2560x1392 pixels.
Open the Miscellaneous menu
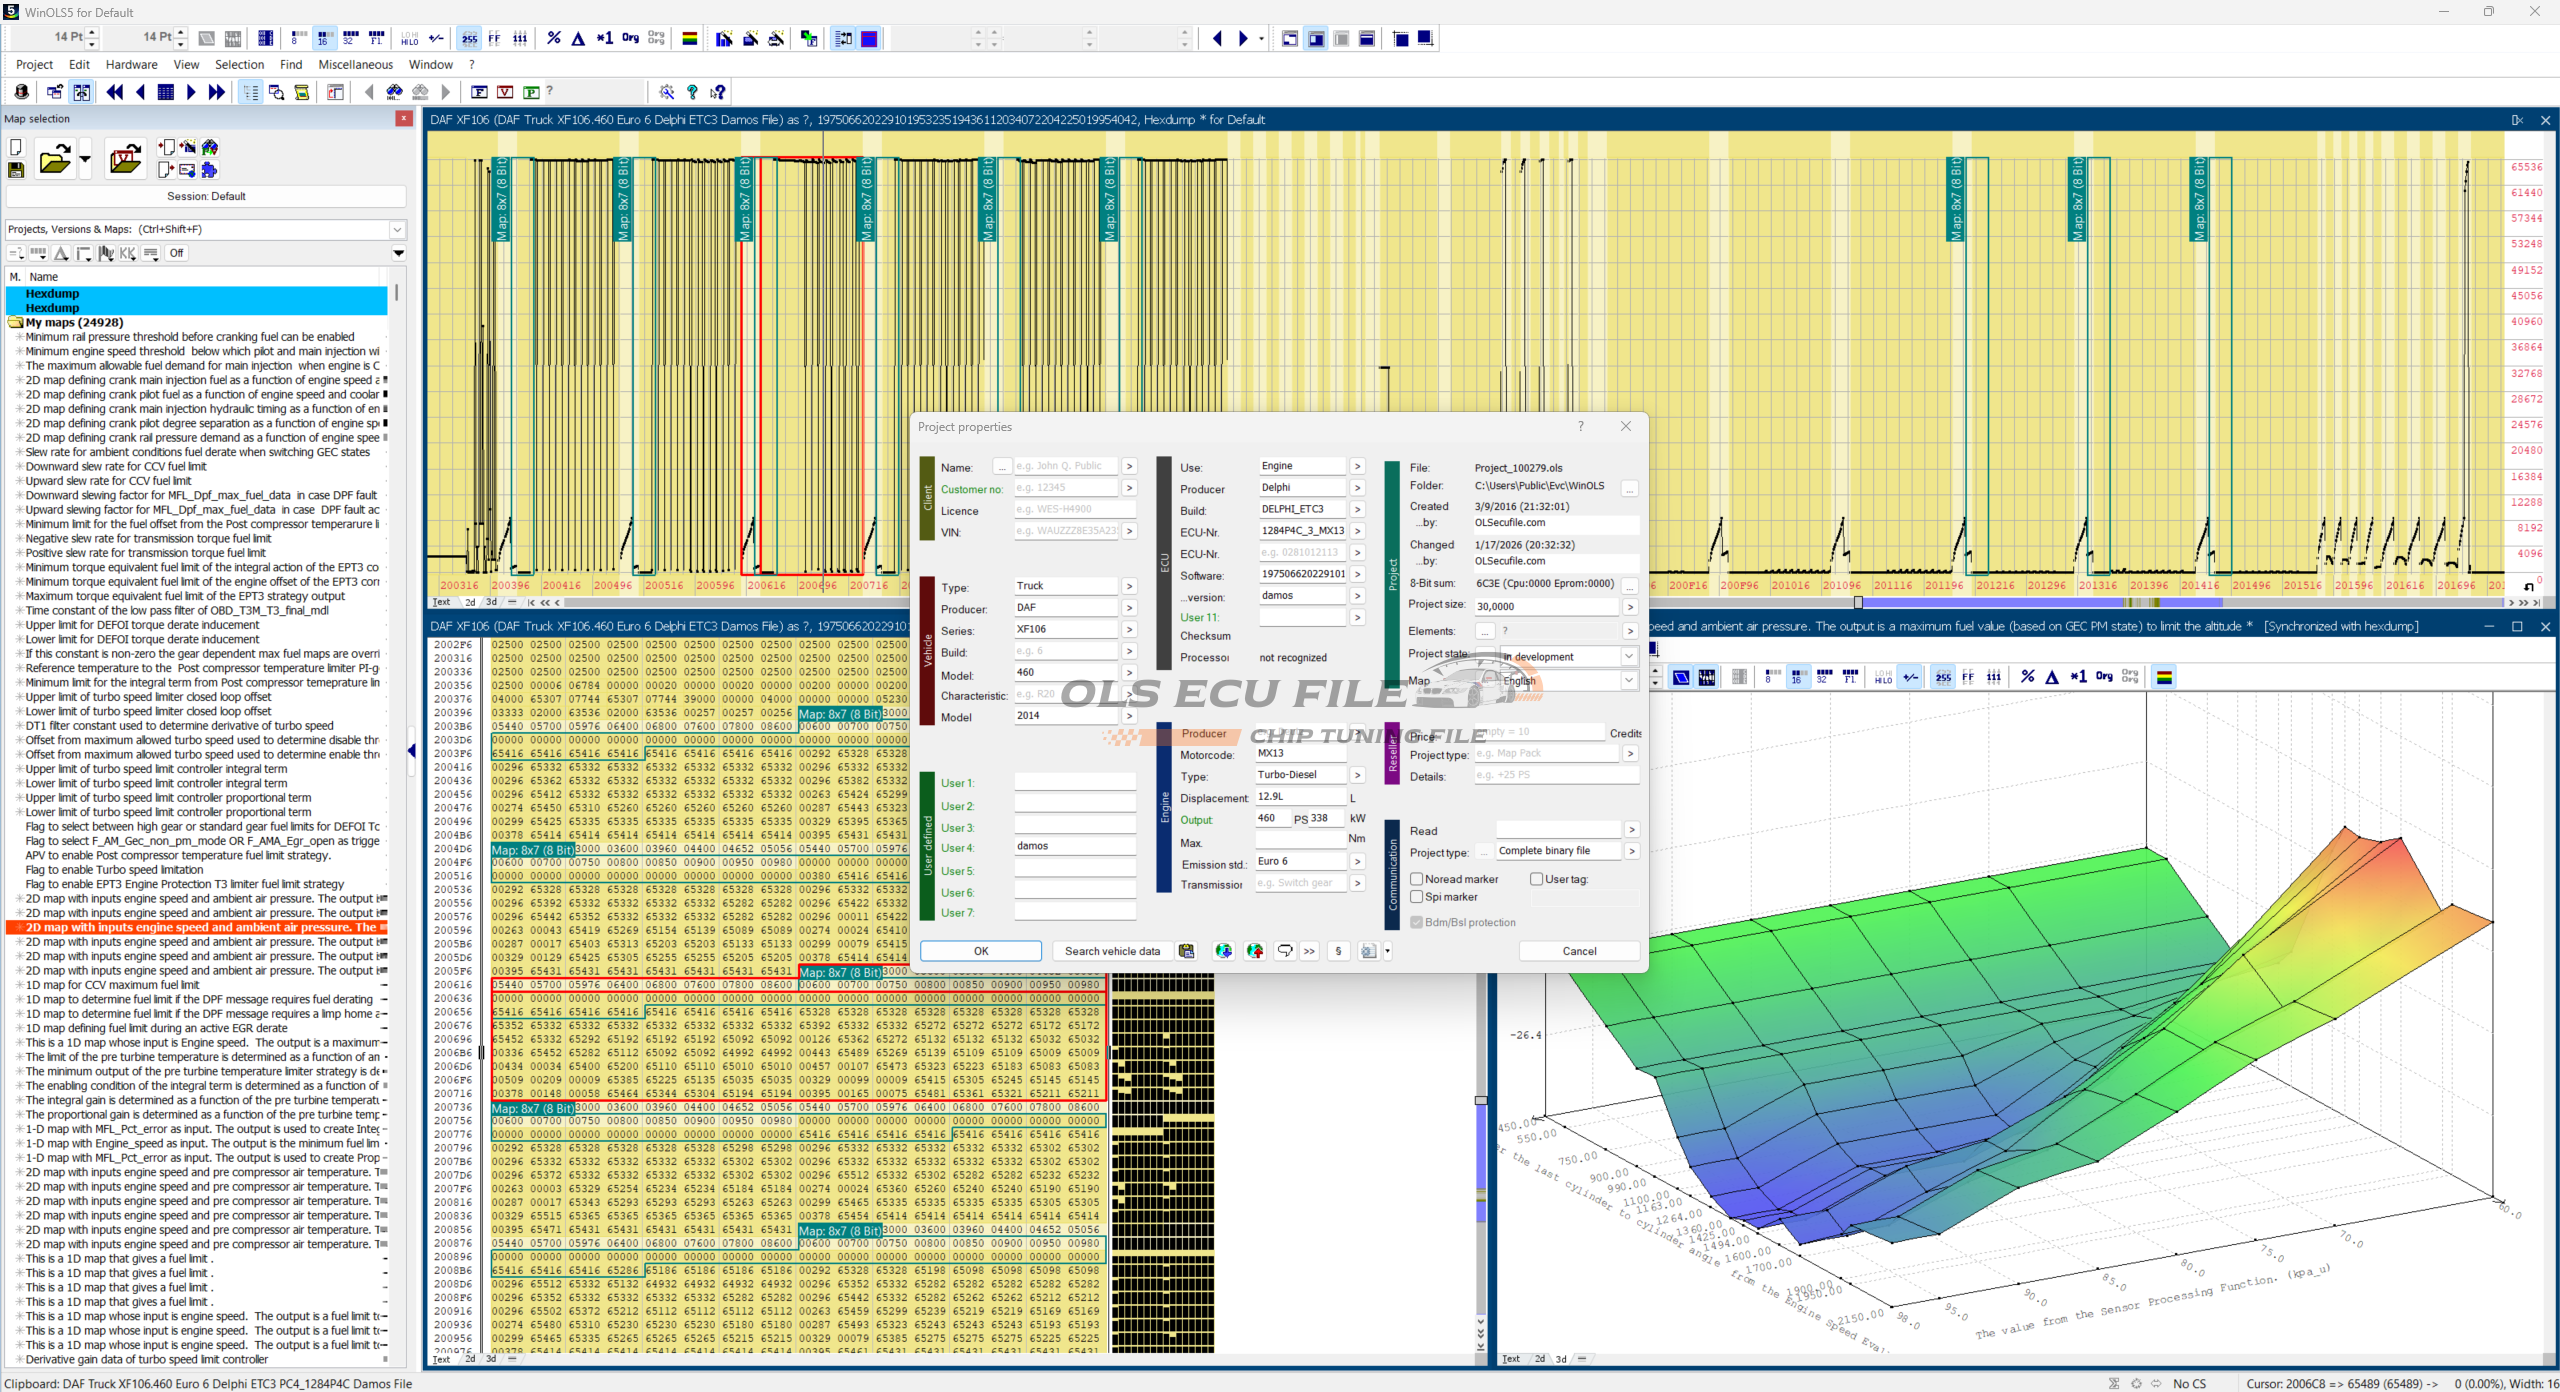[x=355, y=64]
